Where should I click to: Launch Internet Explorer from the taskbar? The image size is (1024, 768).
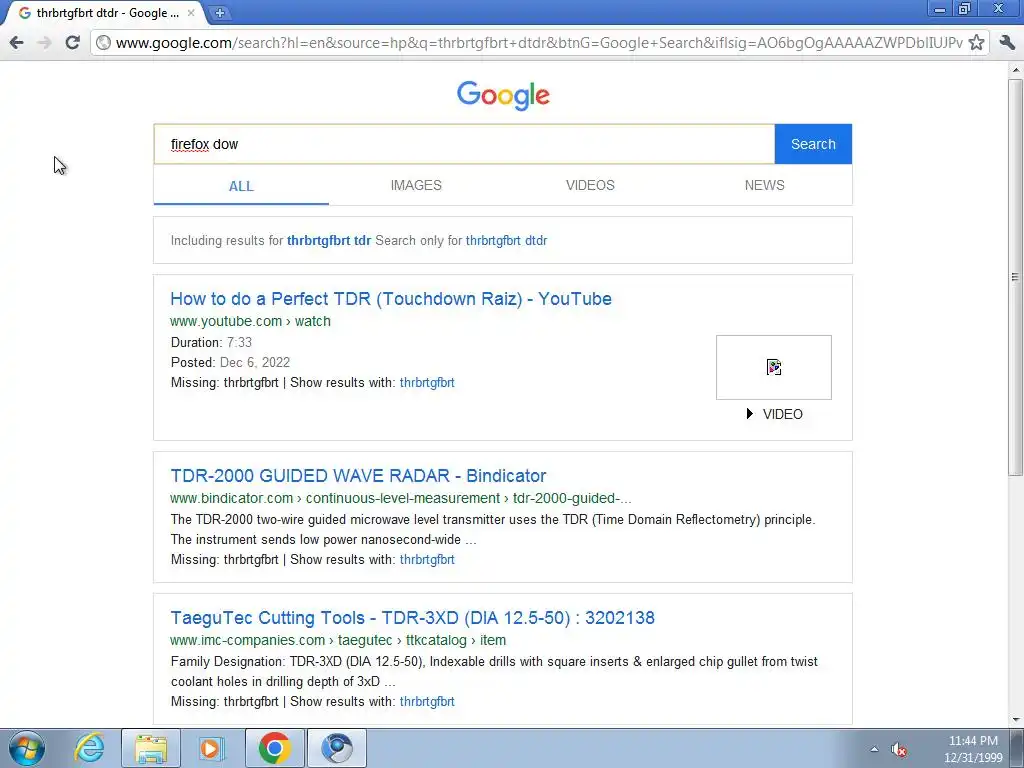(x=89, y=748)
